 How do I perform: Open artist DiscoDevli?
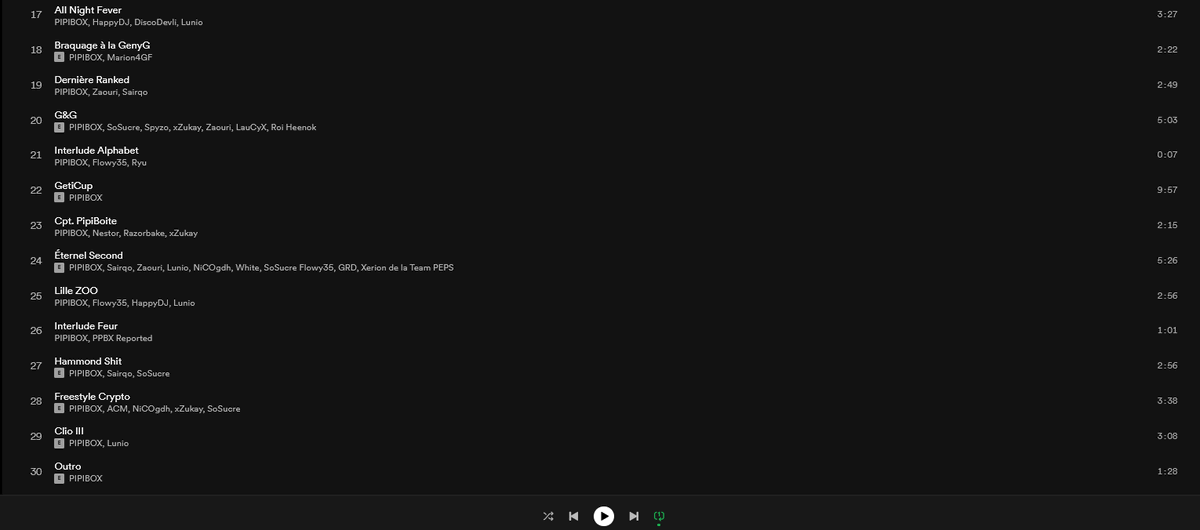click(155, 22)
